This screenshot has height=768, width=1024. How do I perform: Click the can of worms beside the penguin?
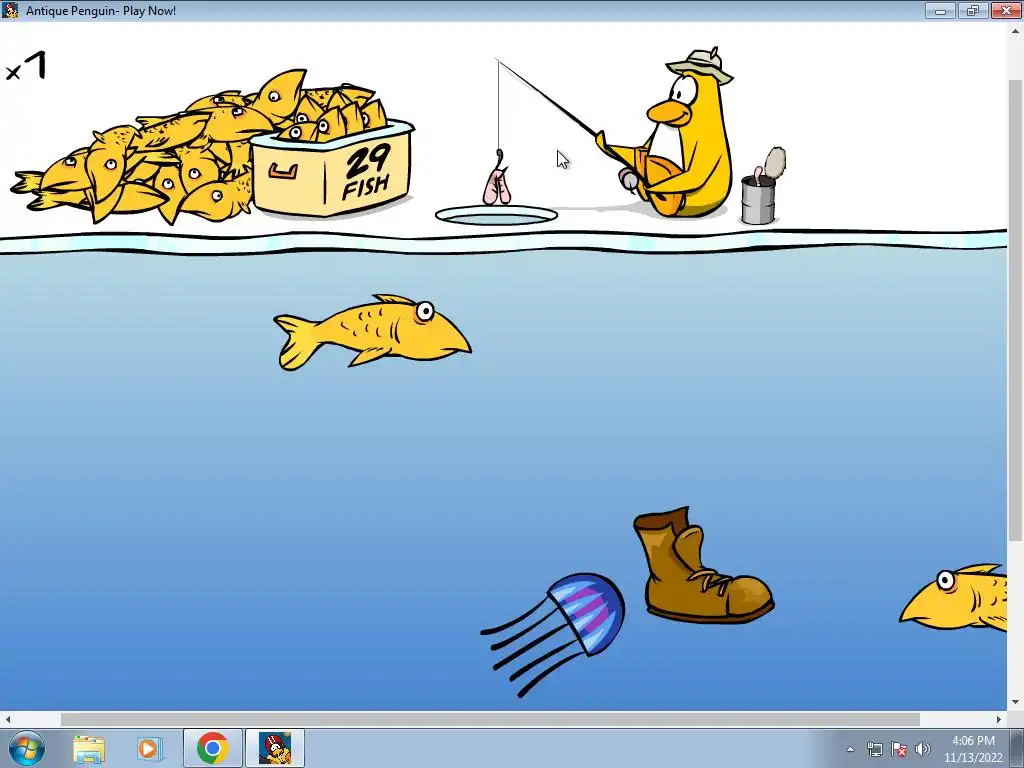[762, 187]
